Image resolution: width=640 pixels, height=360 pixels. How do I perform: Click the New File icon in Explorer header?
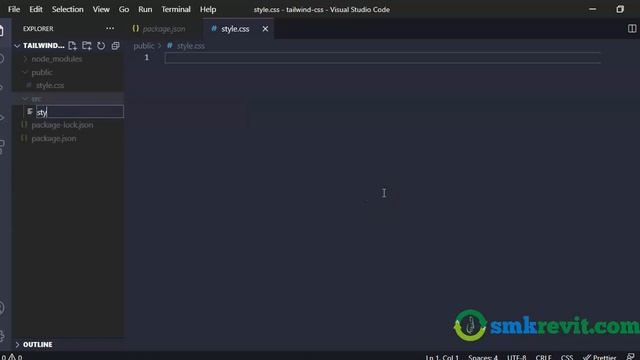coord(72,46)
